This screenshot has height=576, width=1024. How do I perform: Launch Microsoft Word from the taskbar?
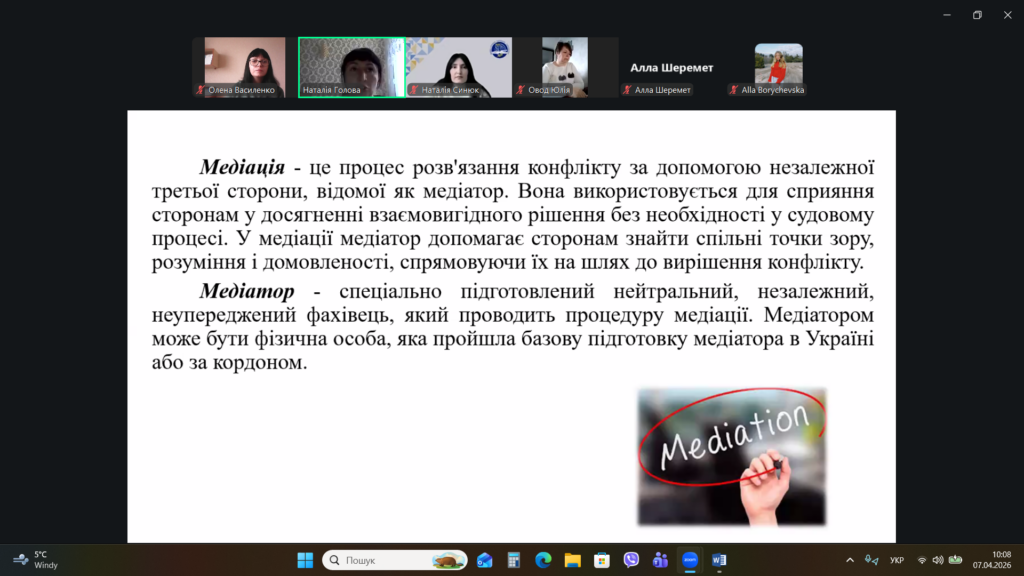(x=719, y=560)
